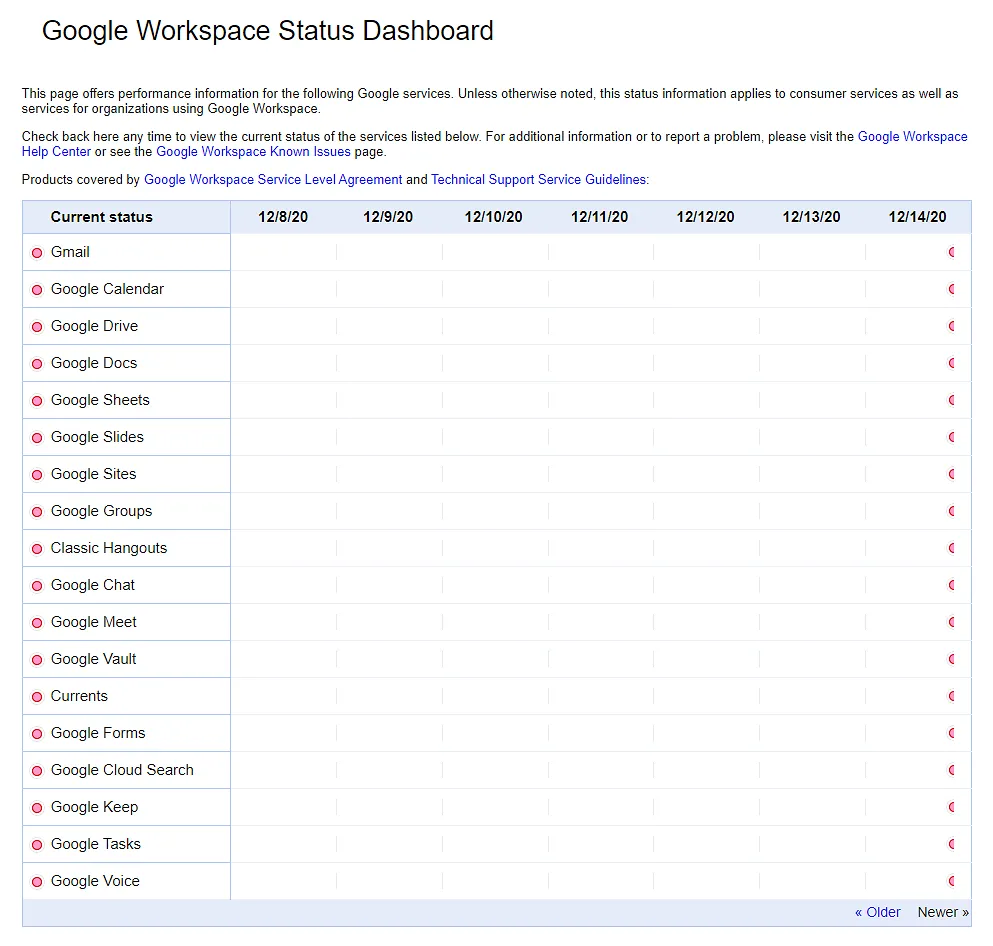
Task: Click the 12/14/20 outage icon for Google Chat
Action: [952, 586]
